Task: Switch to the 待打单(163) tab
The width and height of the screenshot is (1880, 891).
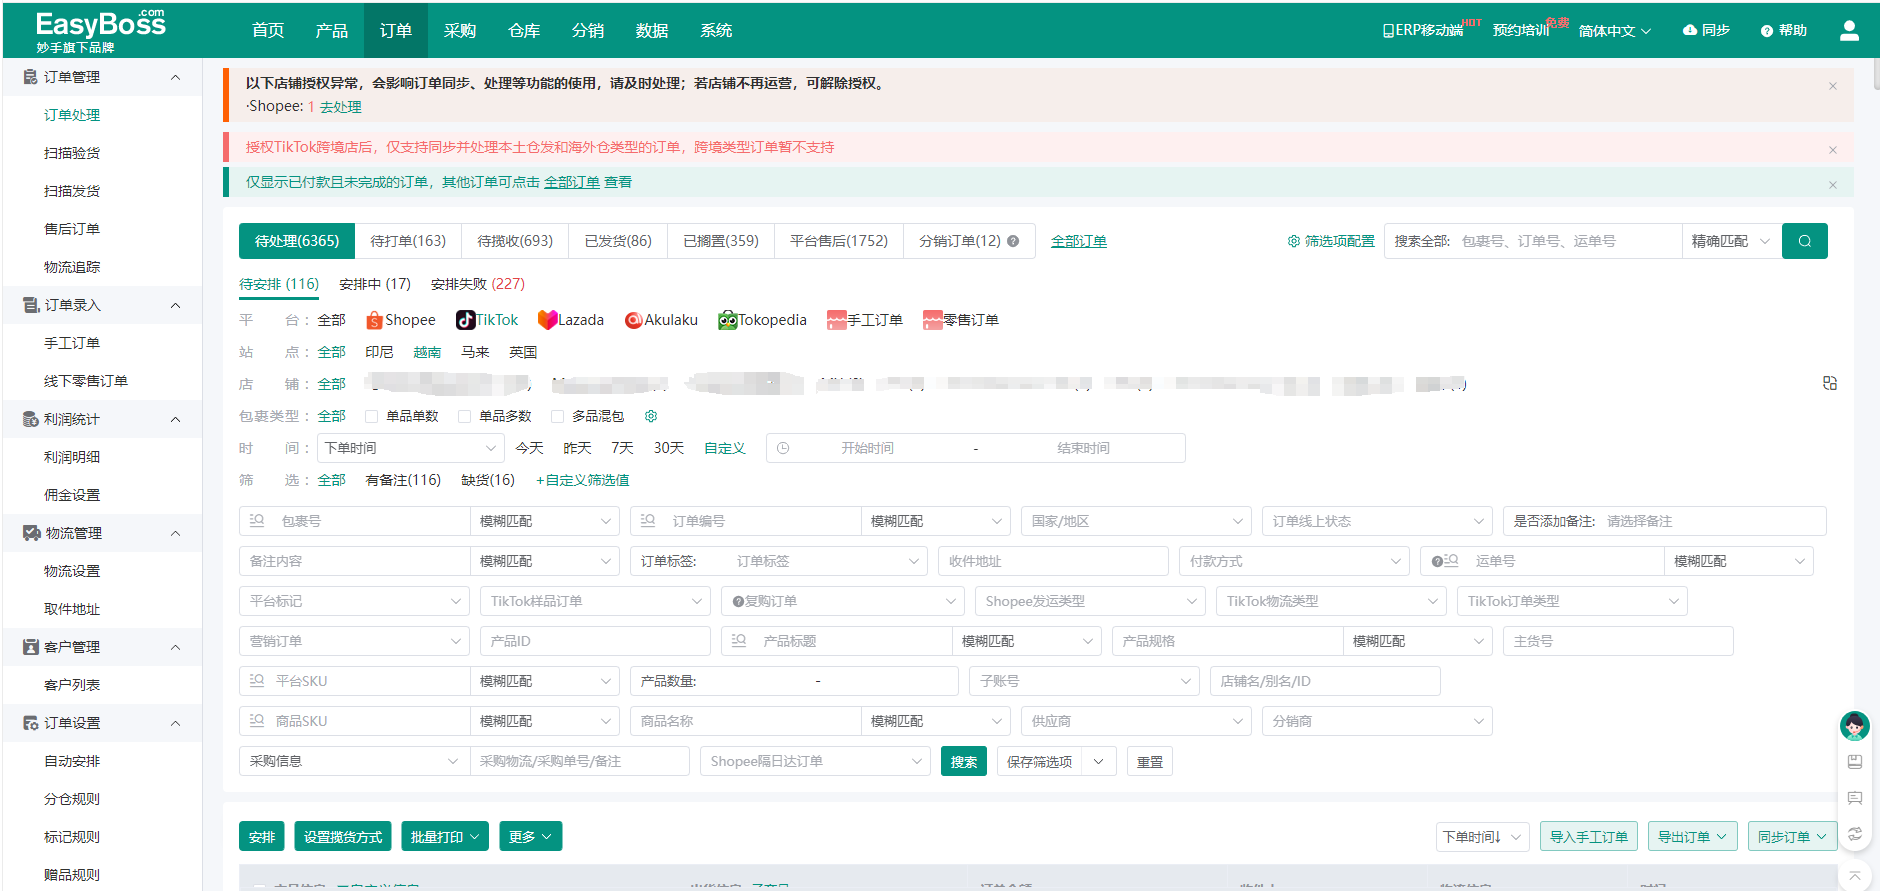Action: pos(408,241)
